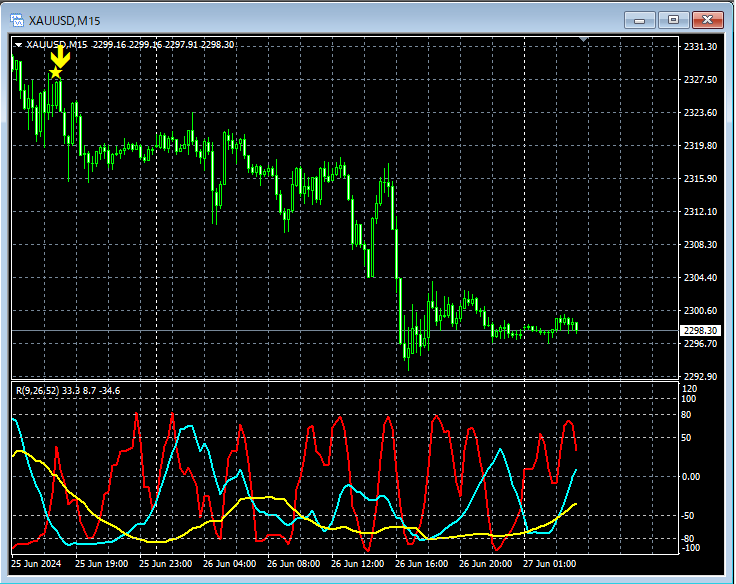Click the indicator scale value 120
This screenshot has width=736, height=584.
pos(689,389)
